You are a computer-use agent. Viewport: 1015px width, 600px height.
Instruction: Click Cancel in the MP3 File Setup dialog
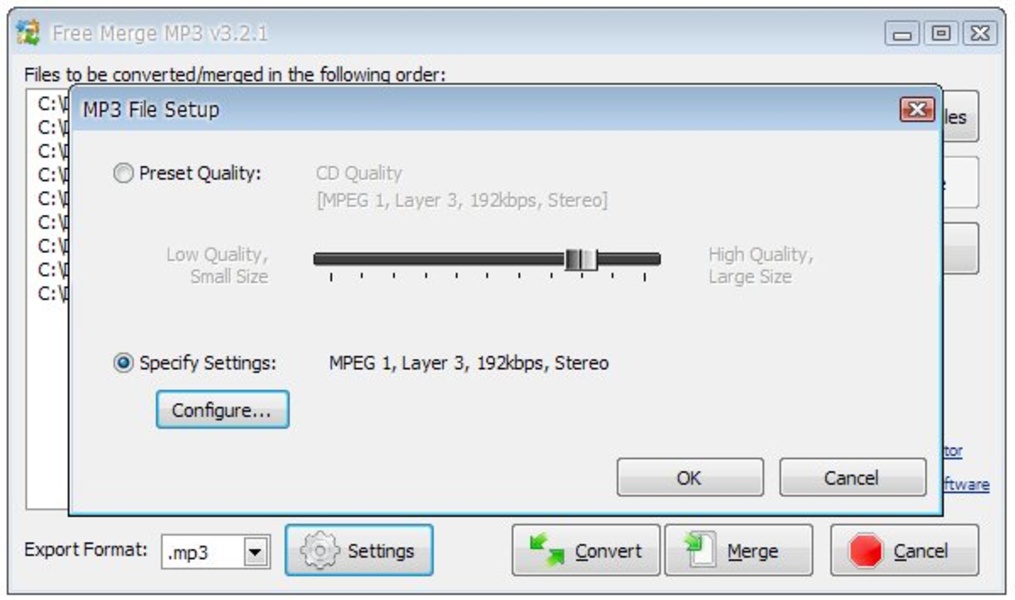click(x=853, y=478)
